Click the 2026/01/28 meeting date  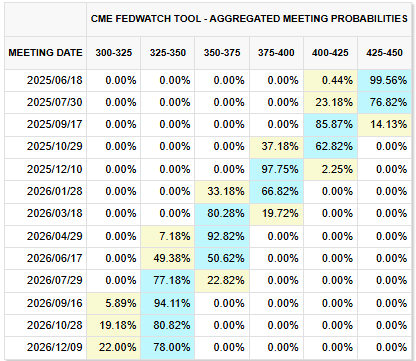55,191
